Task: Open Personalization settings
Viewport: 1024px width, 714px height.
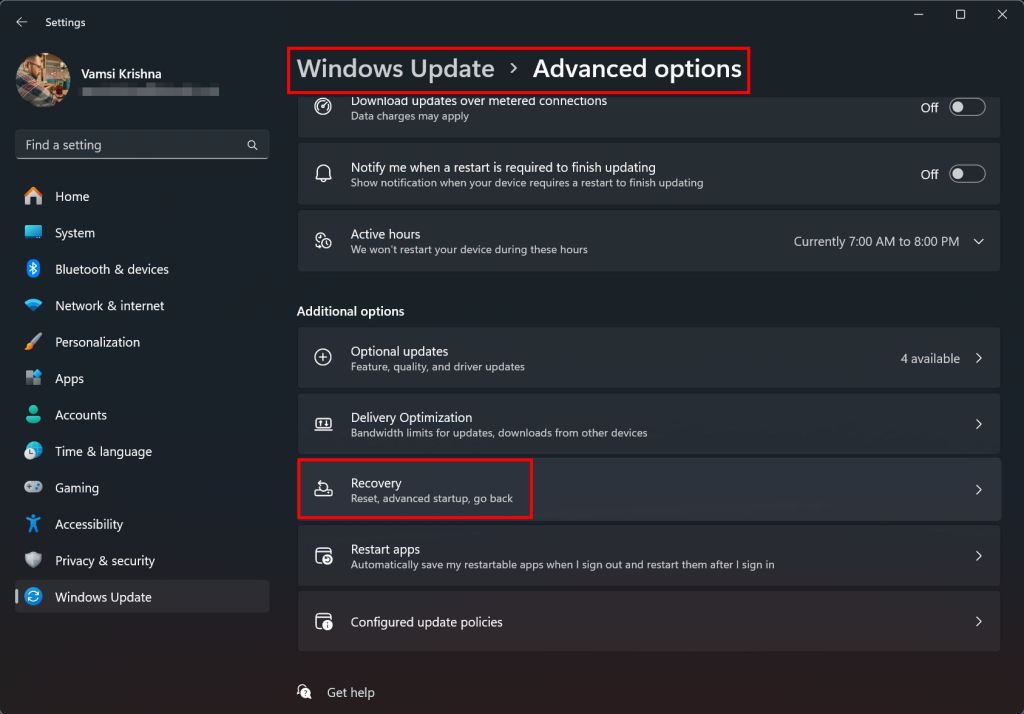Action: [x=142, y=342]
